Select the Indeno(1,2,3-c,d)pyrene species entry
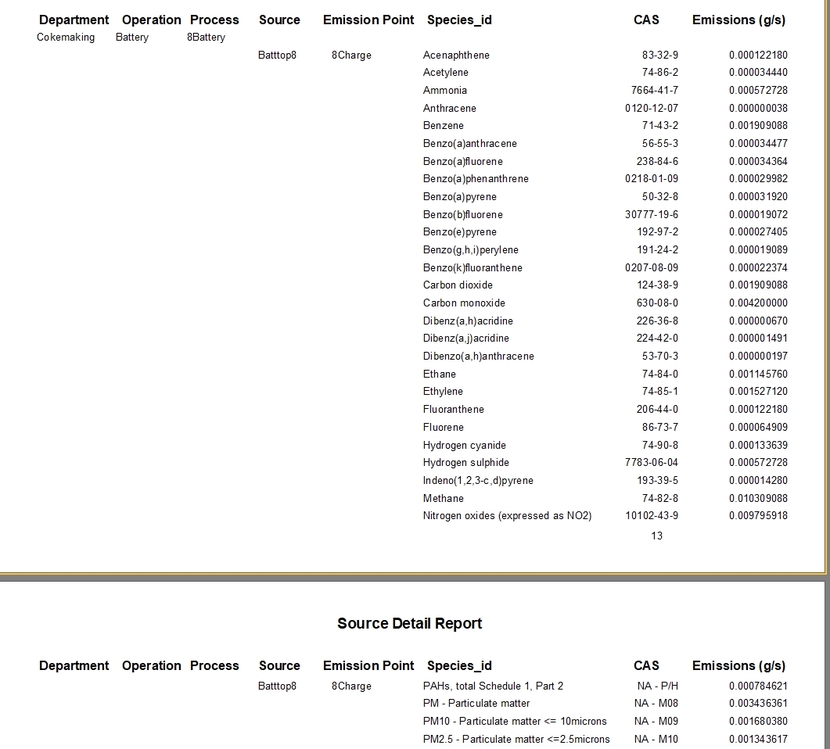This screenshot has height=749, width=830. click(478, 481)
